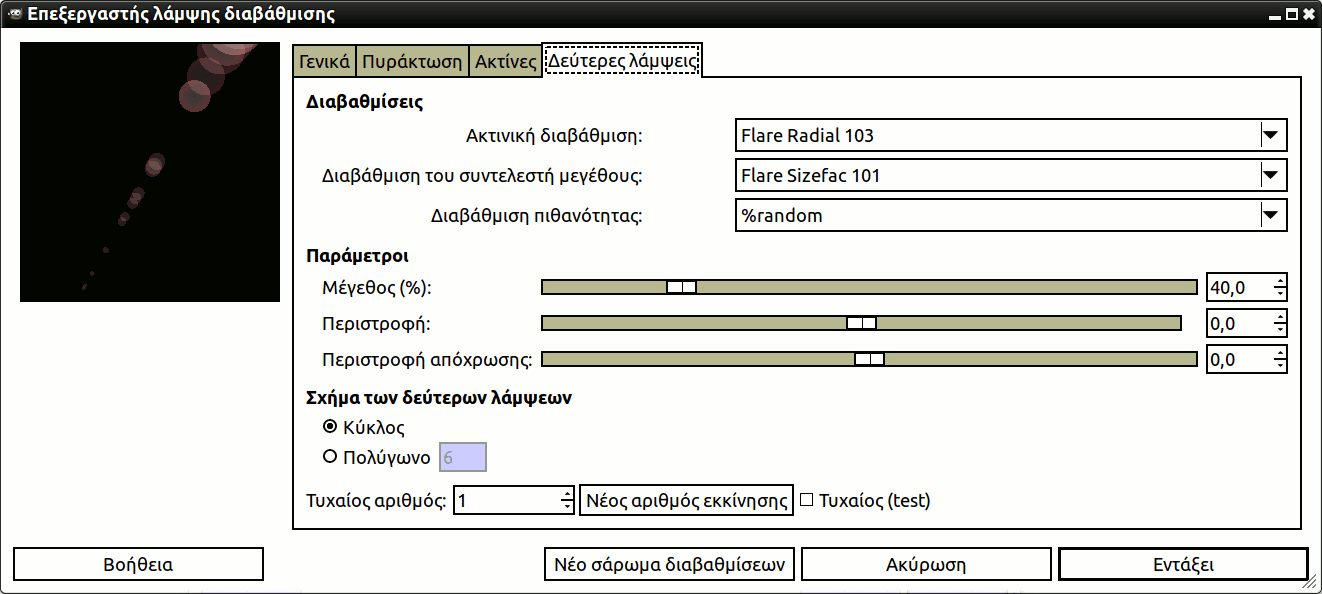Increase the Τυχαίος αριθμός seed value
Viewport: 1322px width, 594px height.
[x=567, y=494]
